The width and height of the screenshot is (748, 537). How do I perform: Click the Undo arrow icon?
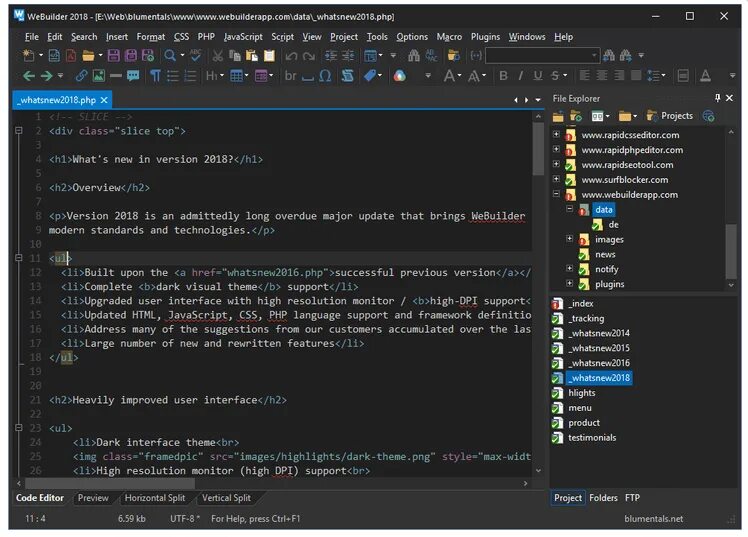pos(291,56)
